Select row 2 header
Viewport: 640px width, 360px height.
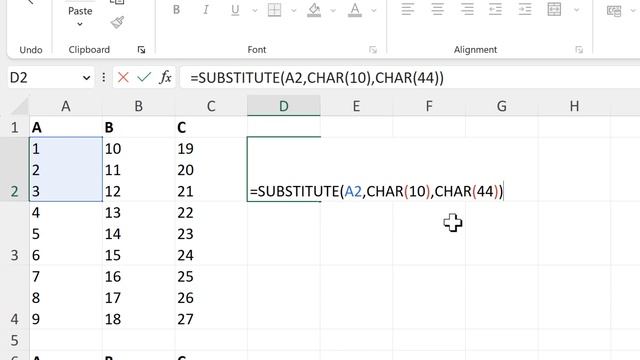point(15,169)
